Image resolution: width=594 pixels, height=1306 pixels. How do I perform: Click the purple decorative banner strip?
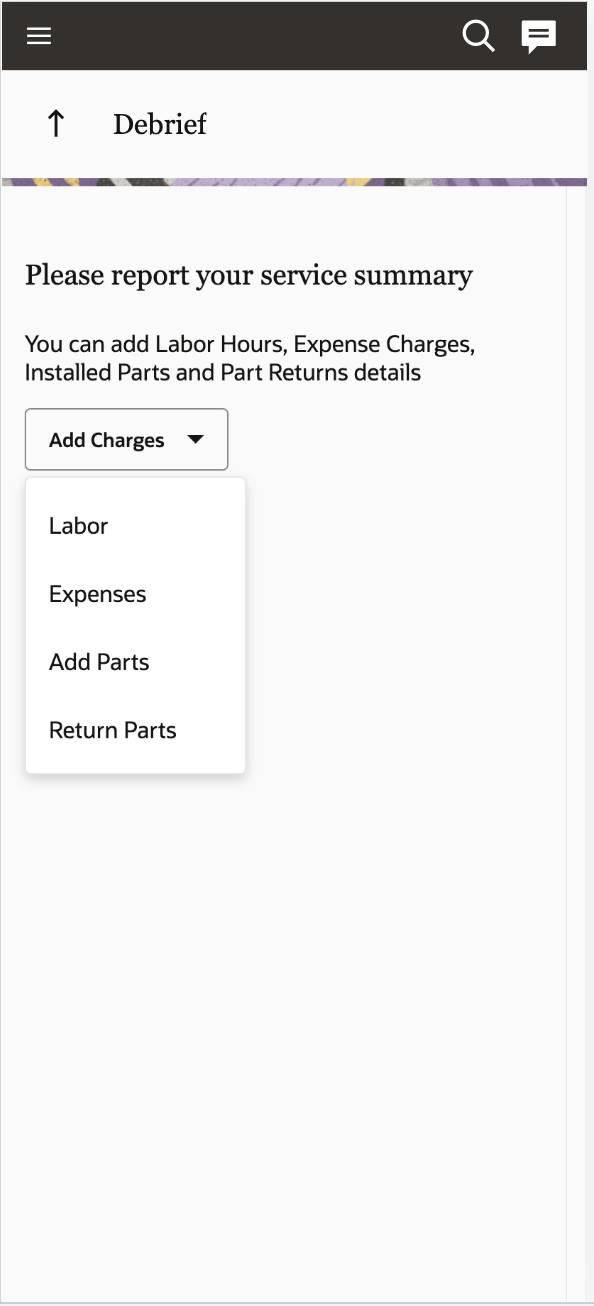pos(294,182)
